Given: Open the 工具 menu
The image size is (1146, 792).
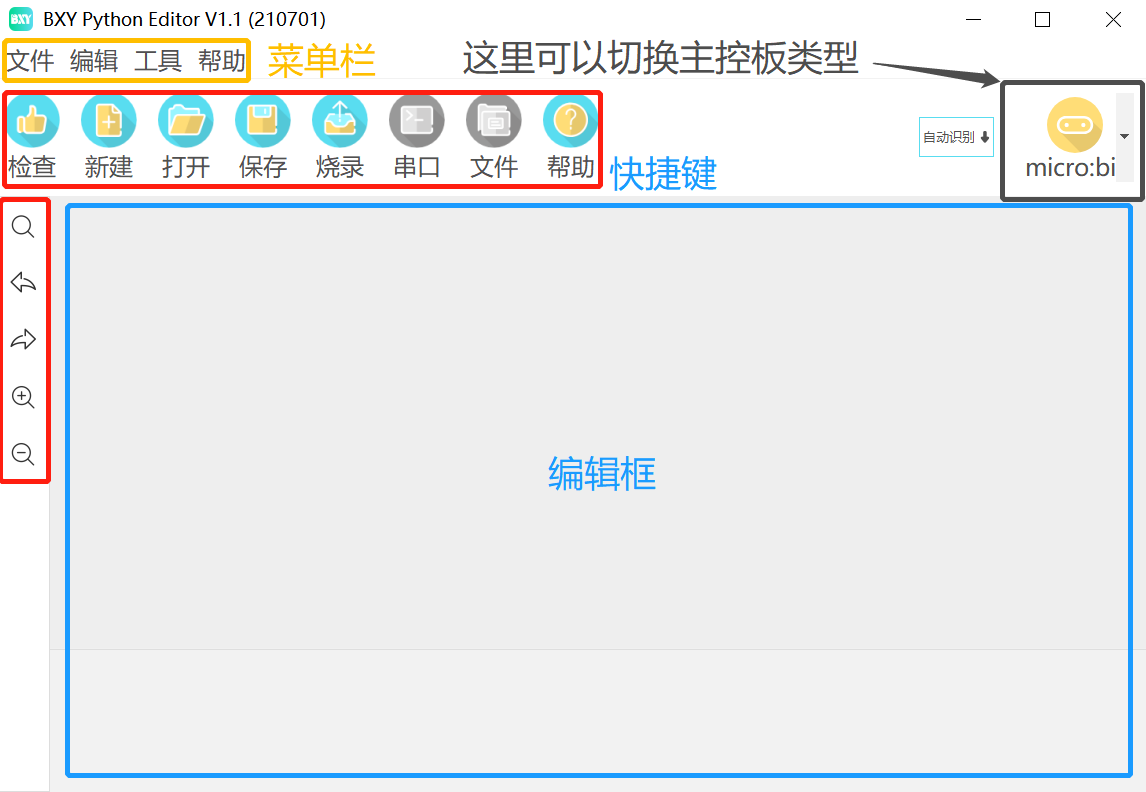Looking at the screenshot, I should coord(158,62).
